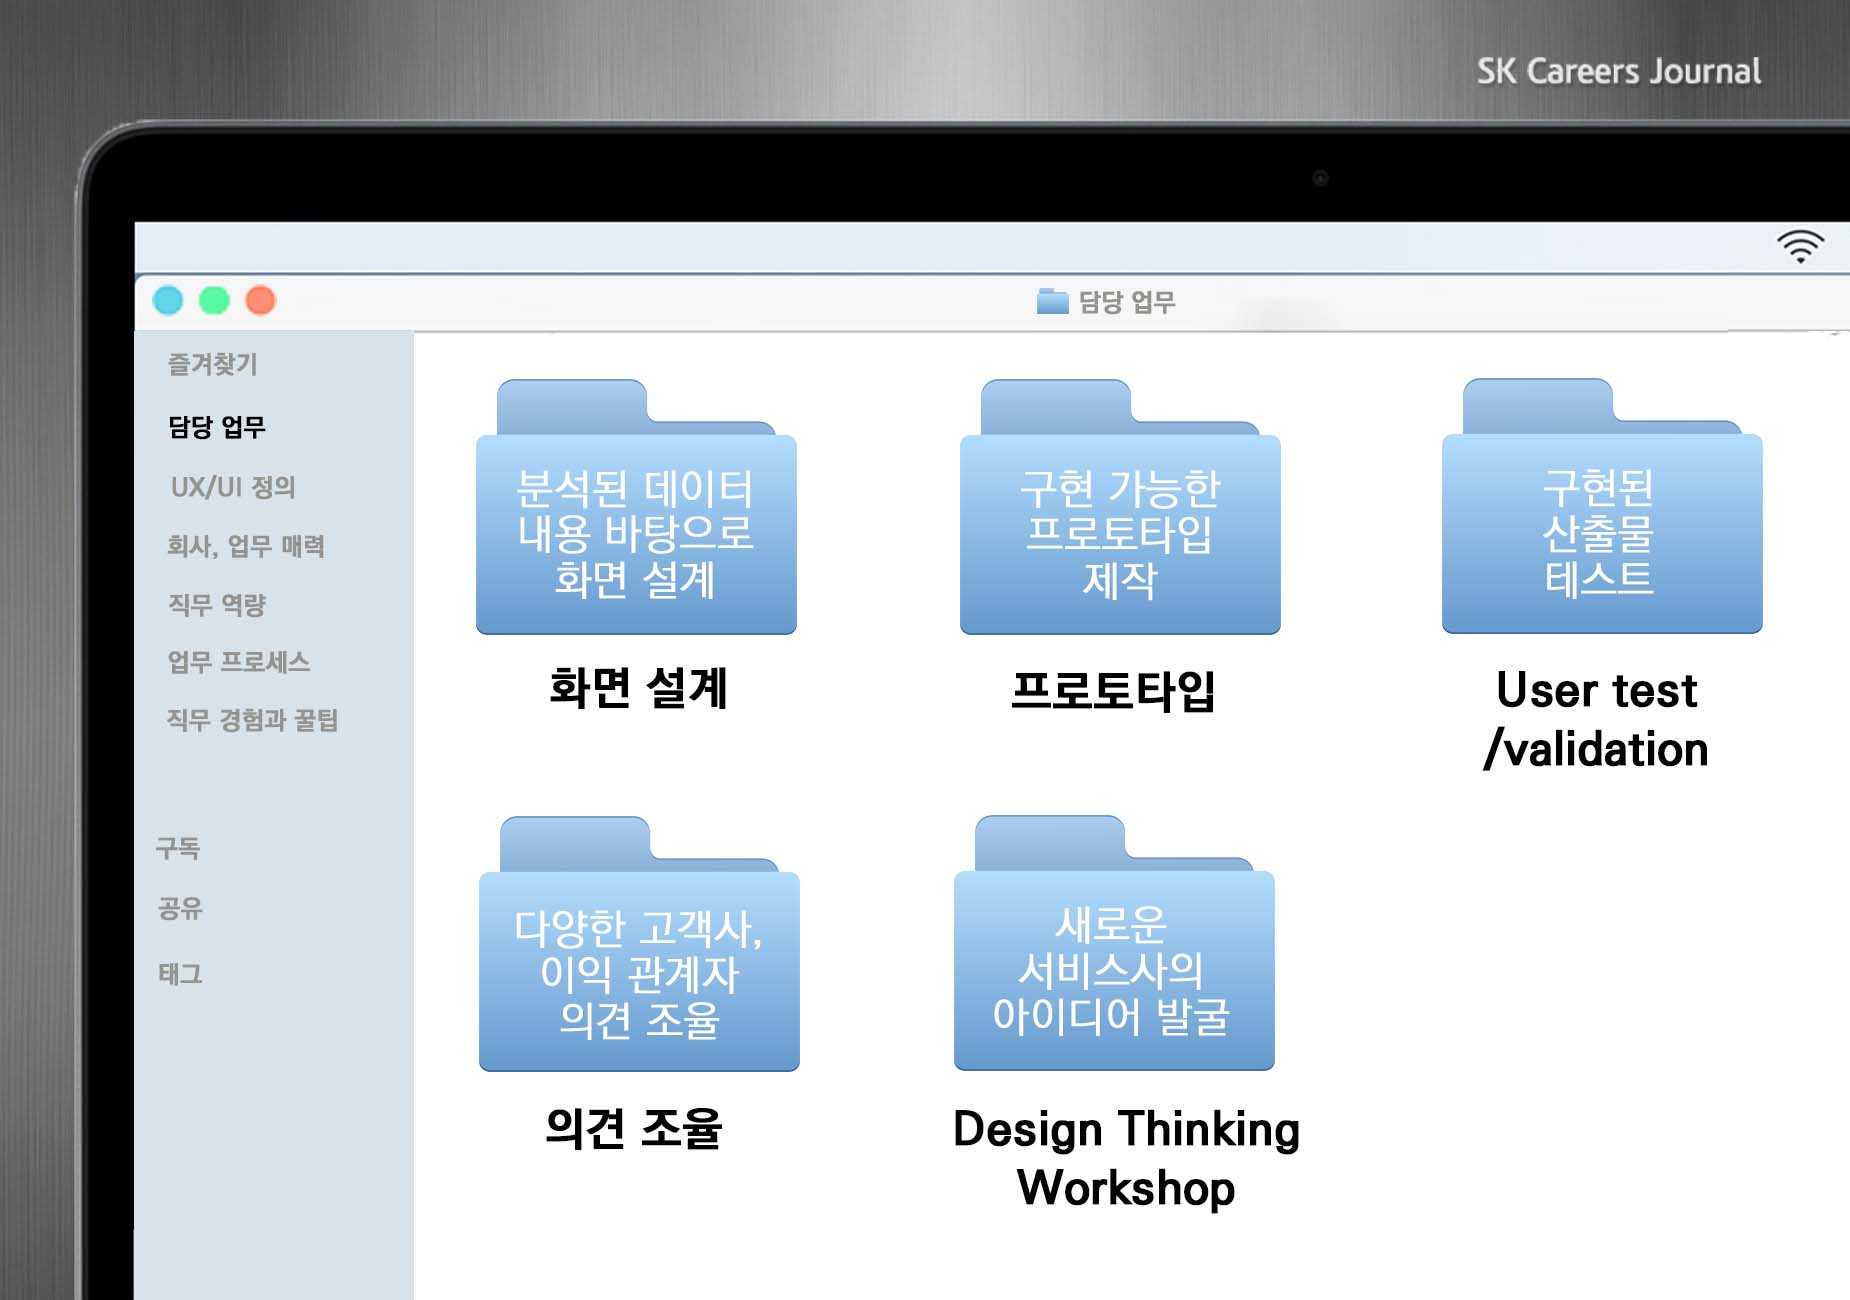Image resolution: width=1850 pixels, height=1300 pixels.
Task: Click the red-orange window control button
Action: (x=261, y=300)
